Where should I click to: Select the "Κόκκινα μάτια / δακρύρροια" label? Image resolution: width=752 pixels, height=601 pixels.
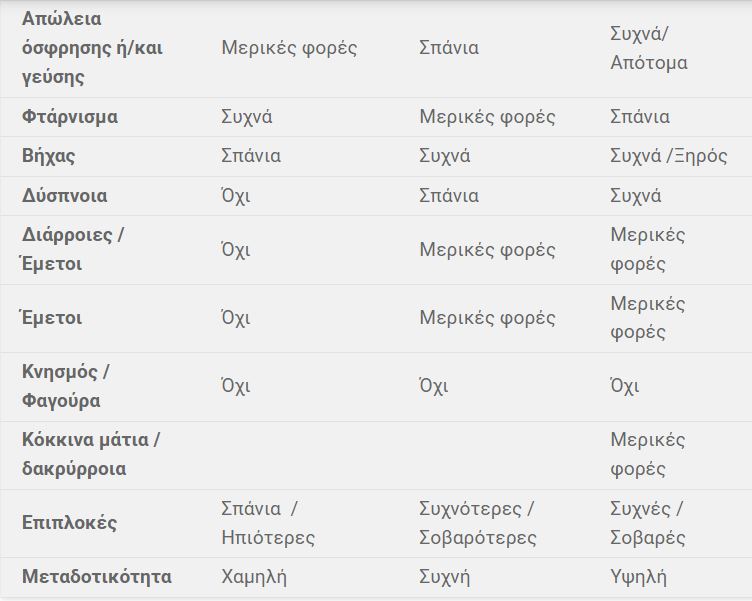pos(91,454)
